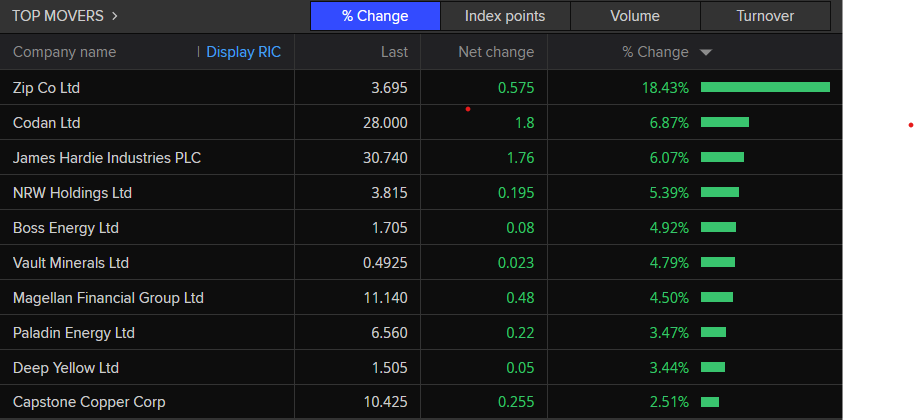This screenshot has width=914, height=420.
Task: Click the Display RIC link
Action: point(243,52)
